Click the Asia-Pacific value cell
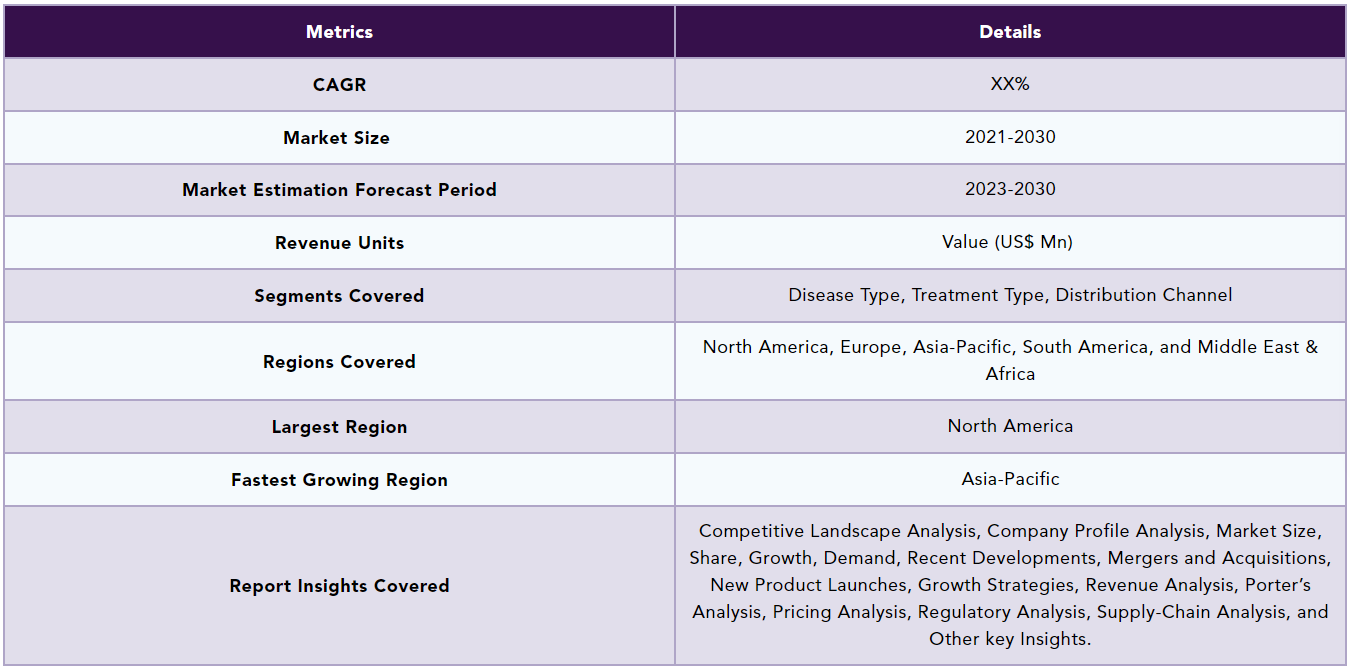1350x672 pixels. click(x=1010, y=480)
